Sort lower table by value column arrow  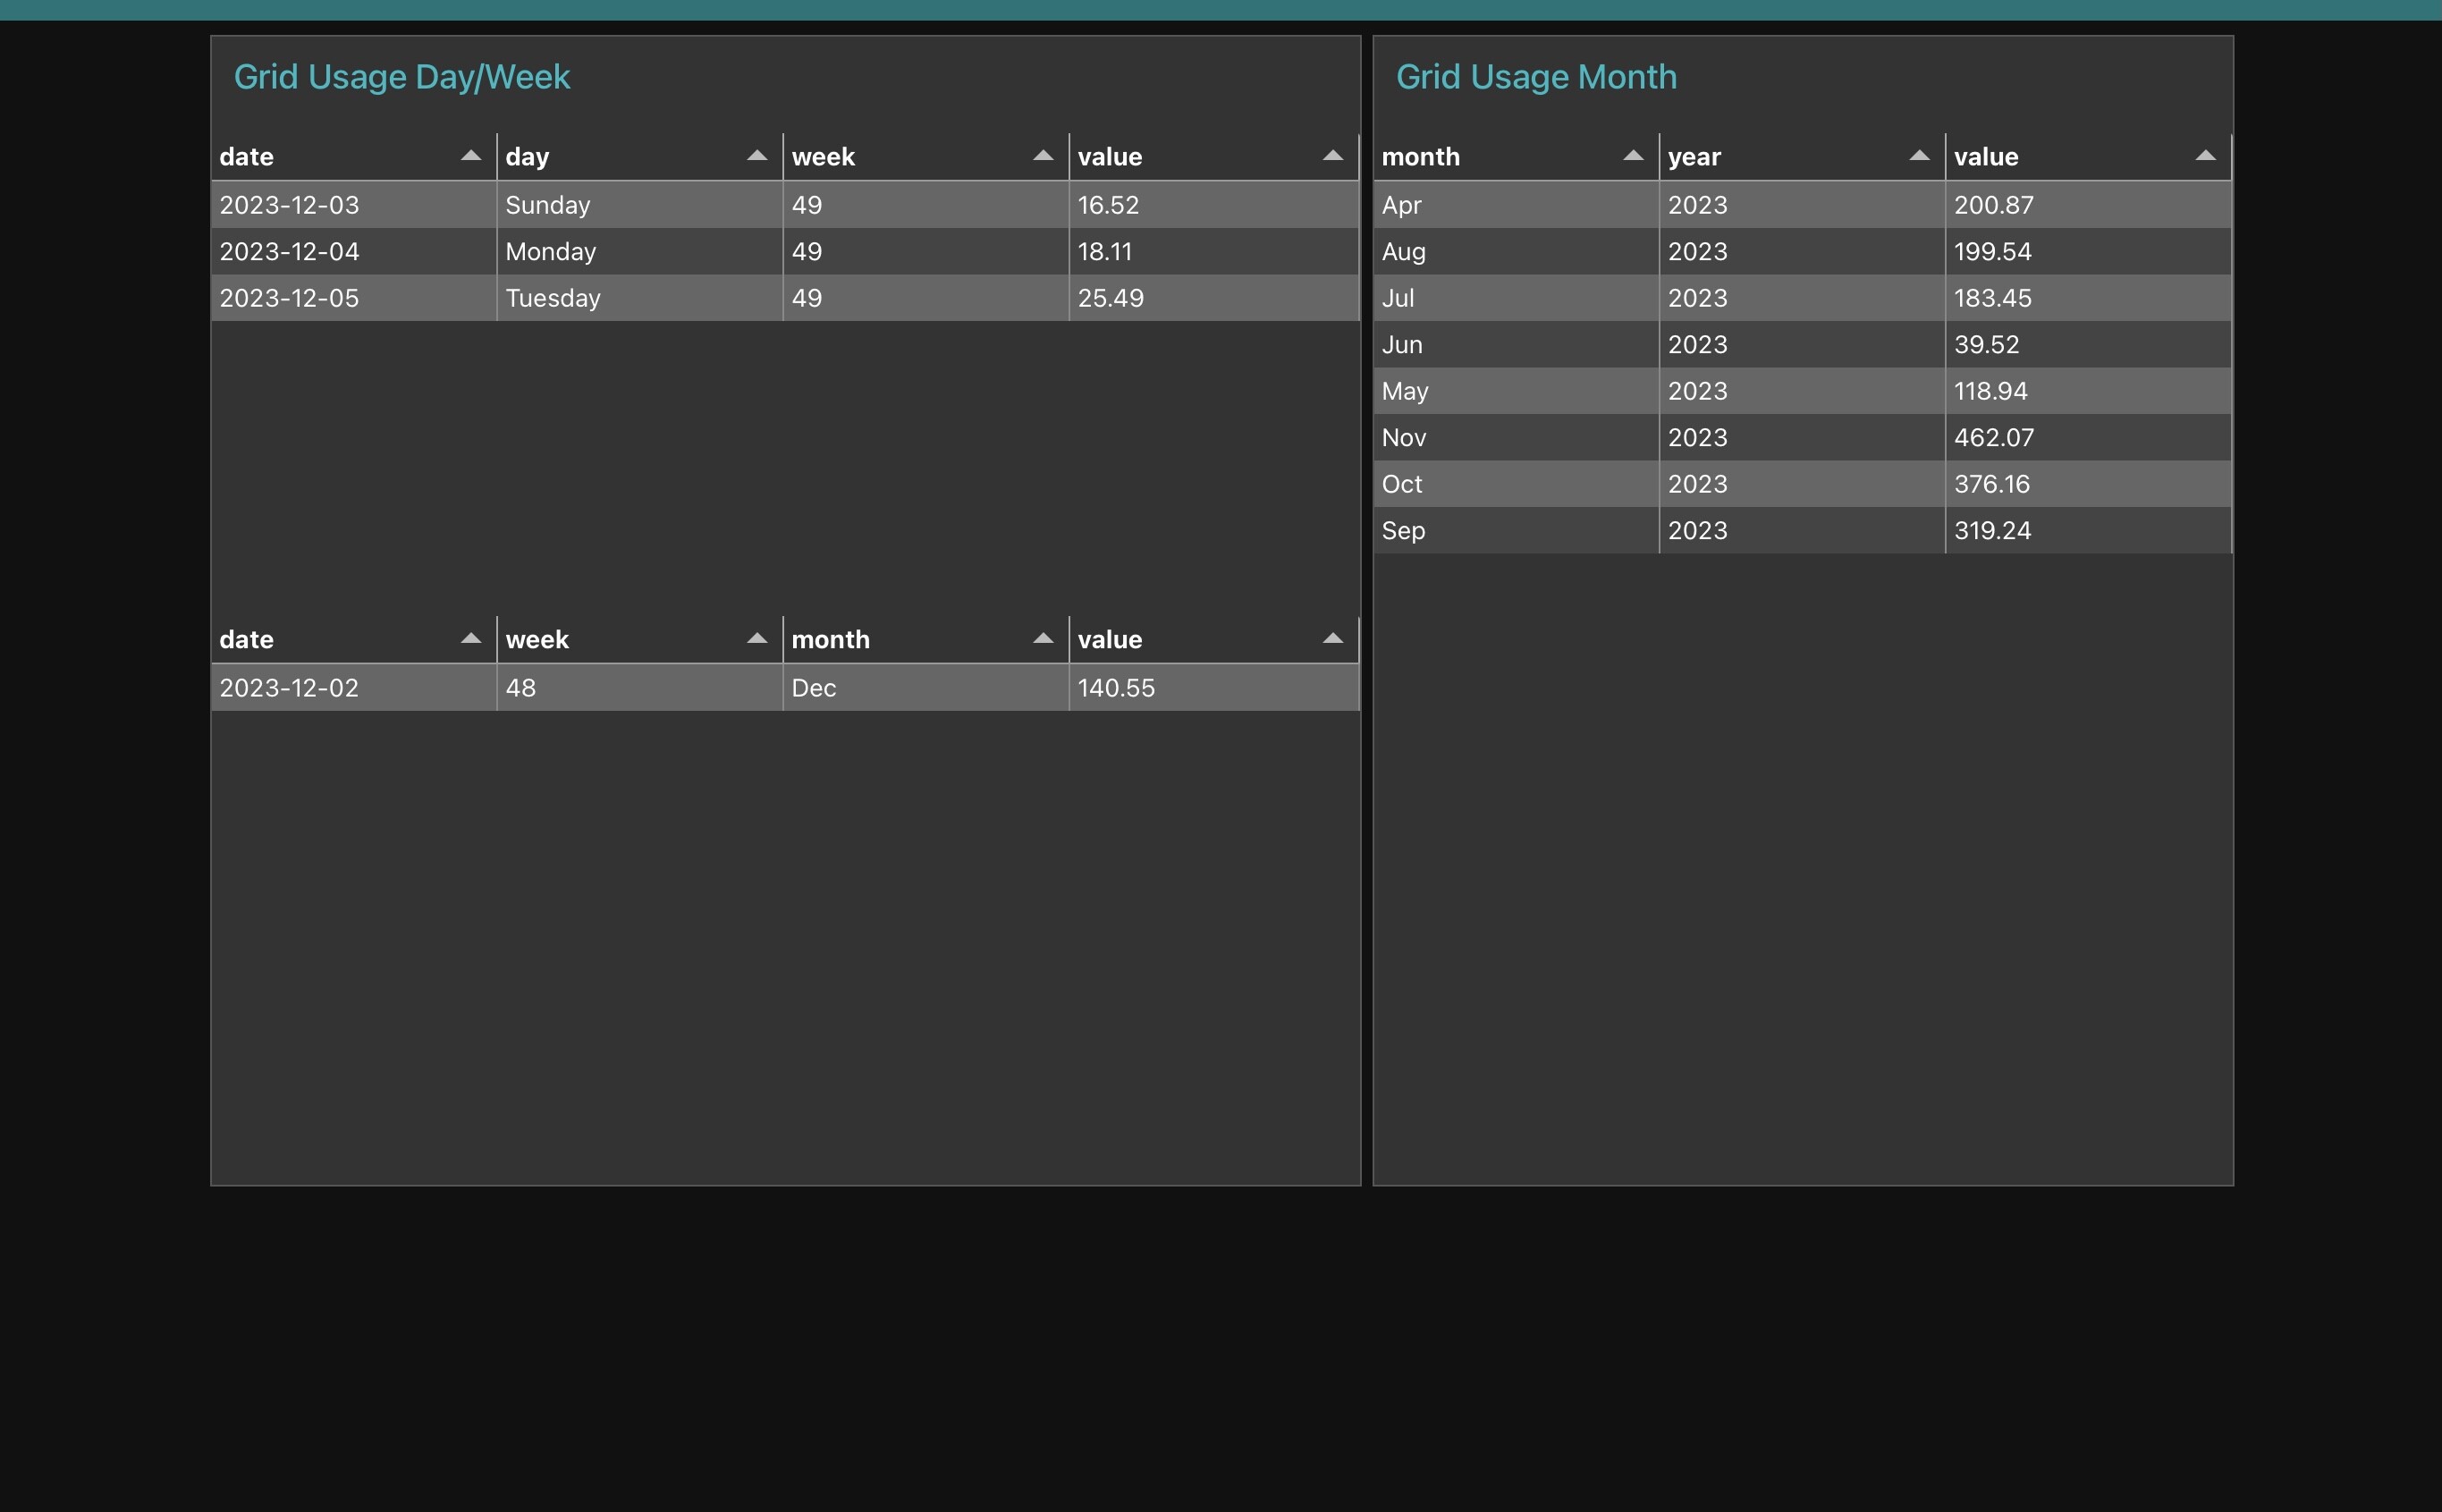tap(1332, 639)
